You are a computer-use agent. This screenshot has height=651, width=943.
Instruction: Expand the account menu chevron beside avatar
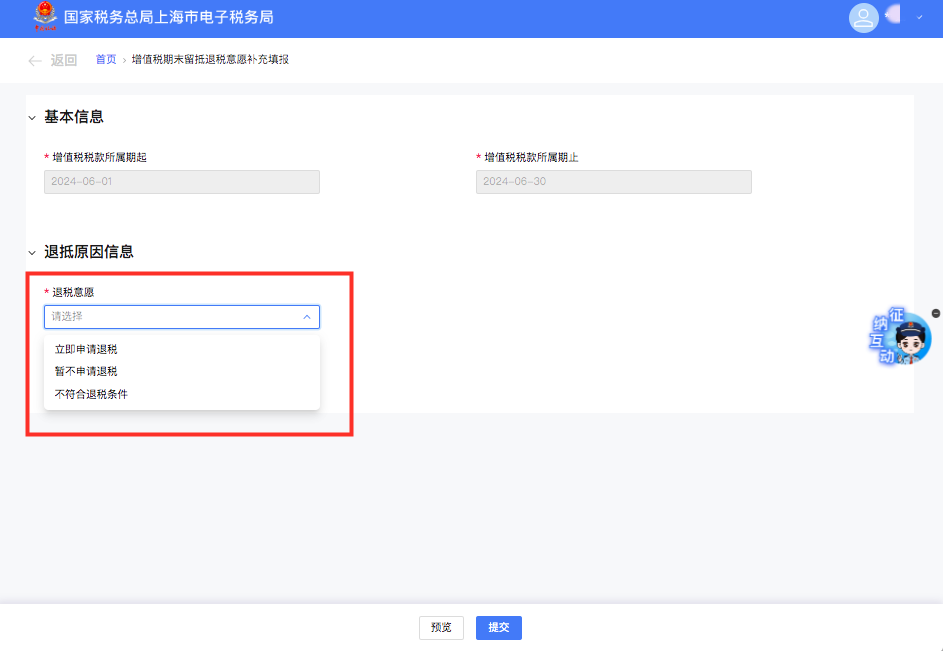point(920,17)
